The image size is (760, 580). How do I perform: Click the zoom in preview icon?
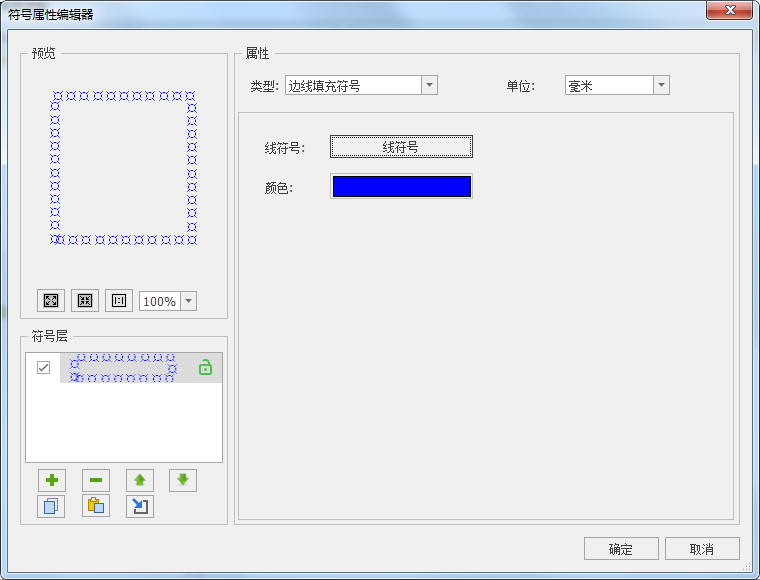[51, 301]
